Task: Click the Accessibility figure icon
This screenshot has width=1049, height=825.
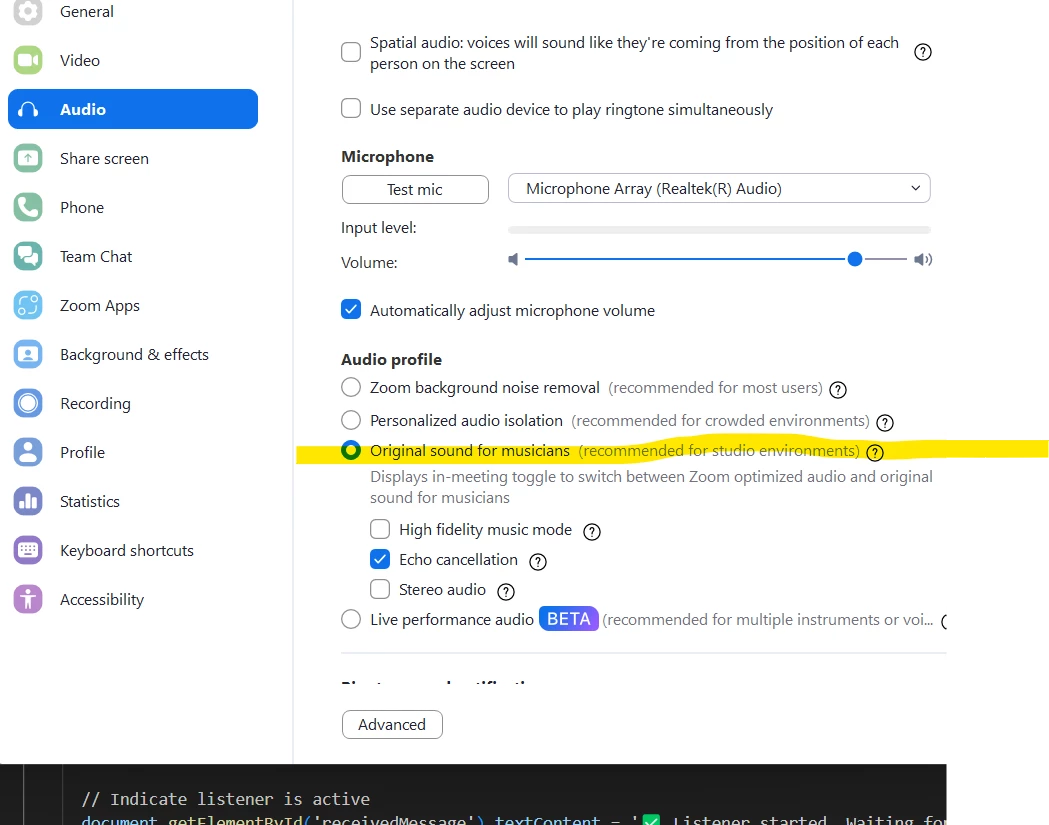Action: 28,599
